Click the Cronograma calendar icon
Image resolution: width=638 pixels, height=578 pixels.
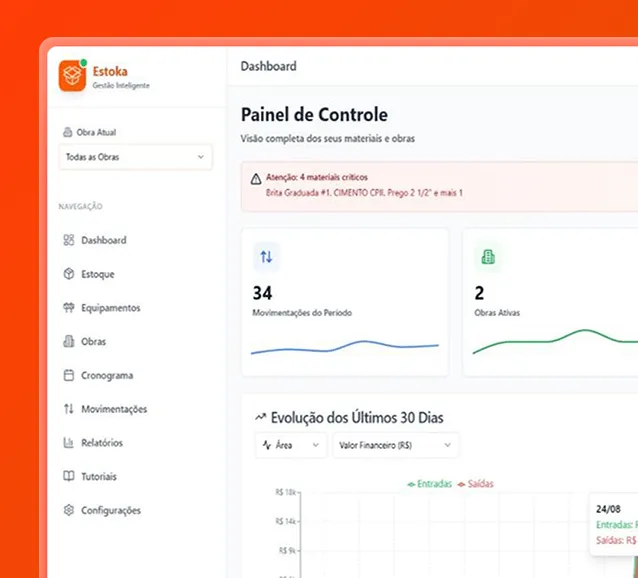click(x=69, y=376)
